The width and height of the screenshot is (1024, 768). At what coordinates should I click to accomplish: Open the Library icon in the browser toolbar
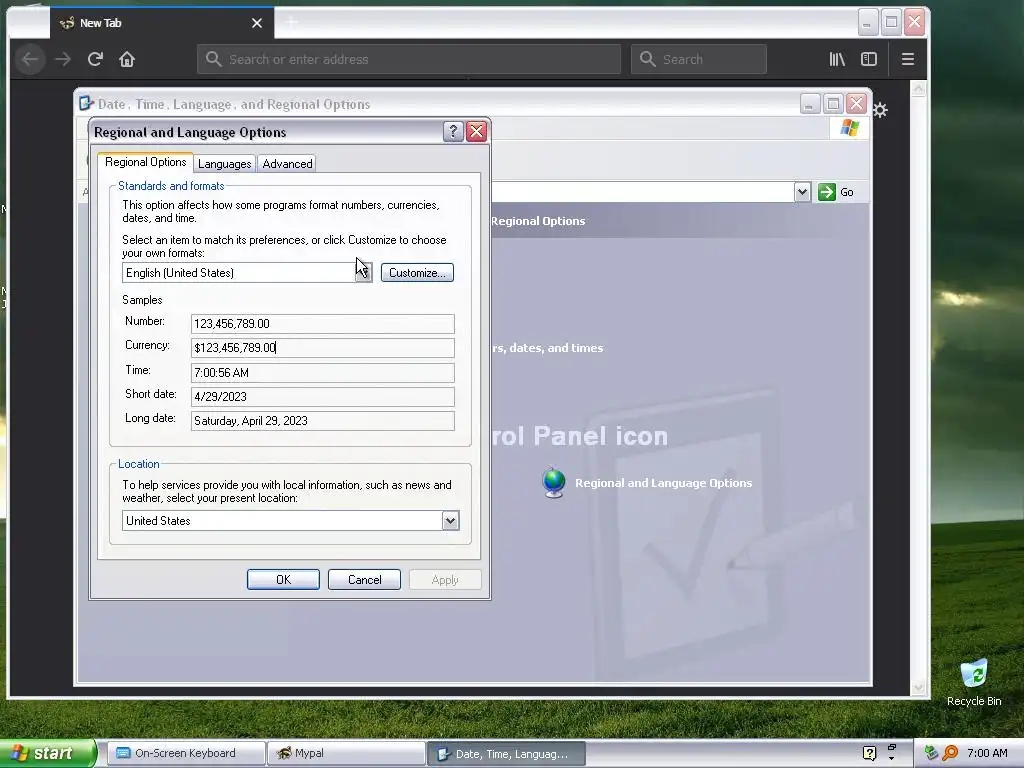[x=837, y=59]
